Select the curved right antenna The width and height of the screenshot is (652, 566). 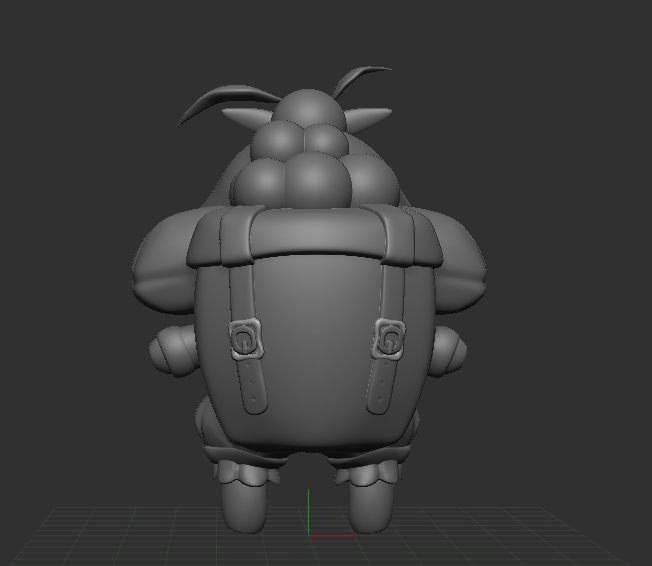point(361,79)
